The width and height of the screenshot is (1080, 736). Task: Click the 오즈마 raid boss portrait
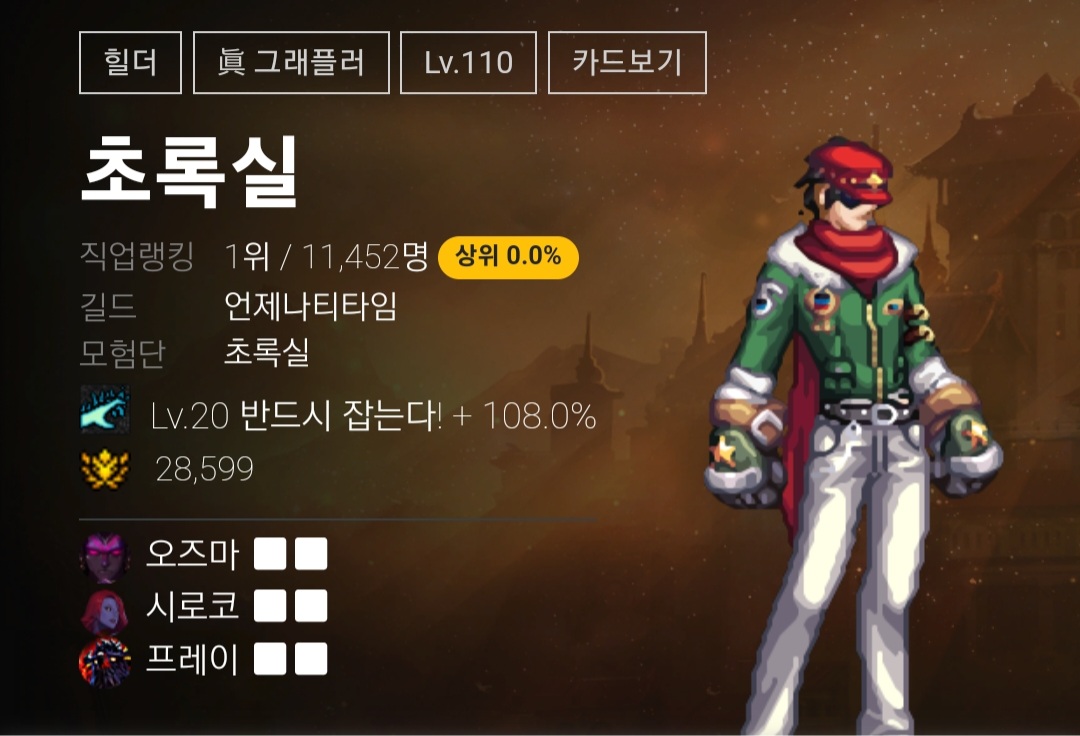pyautogui.click(x=105, y=556)
